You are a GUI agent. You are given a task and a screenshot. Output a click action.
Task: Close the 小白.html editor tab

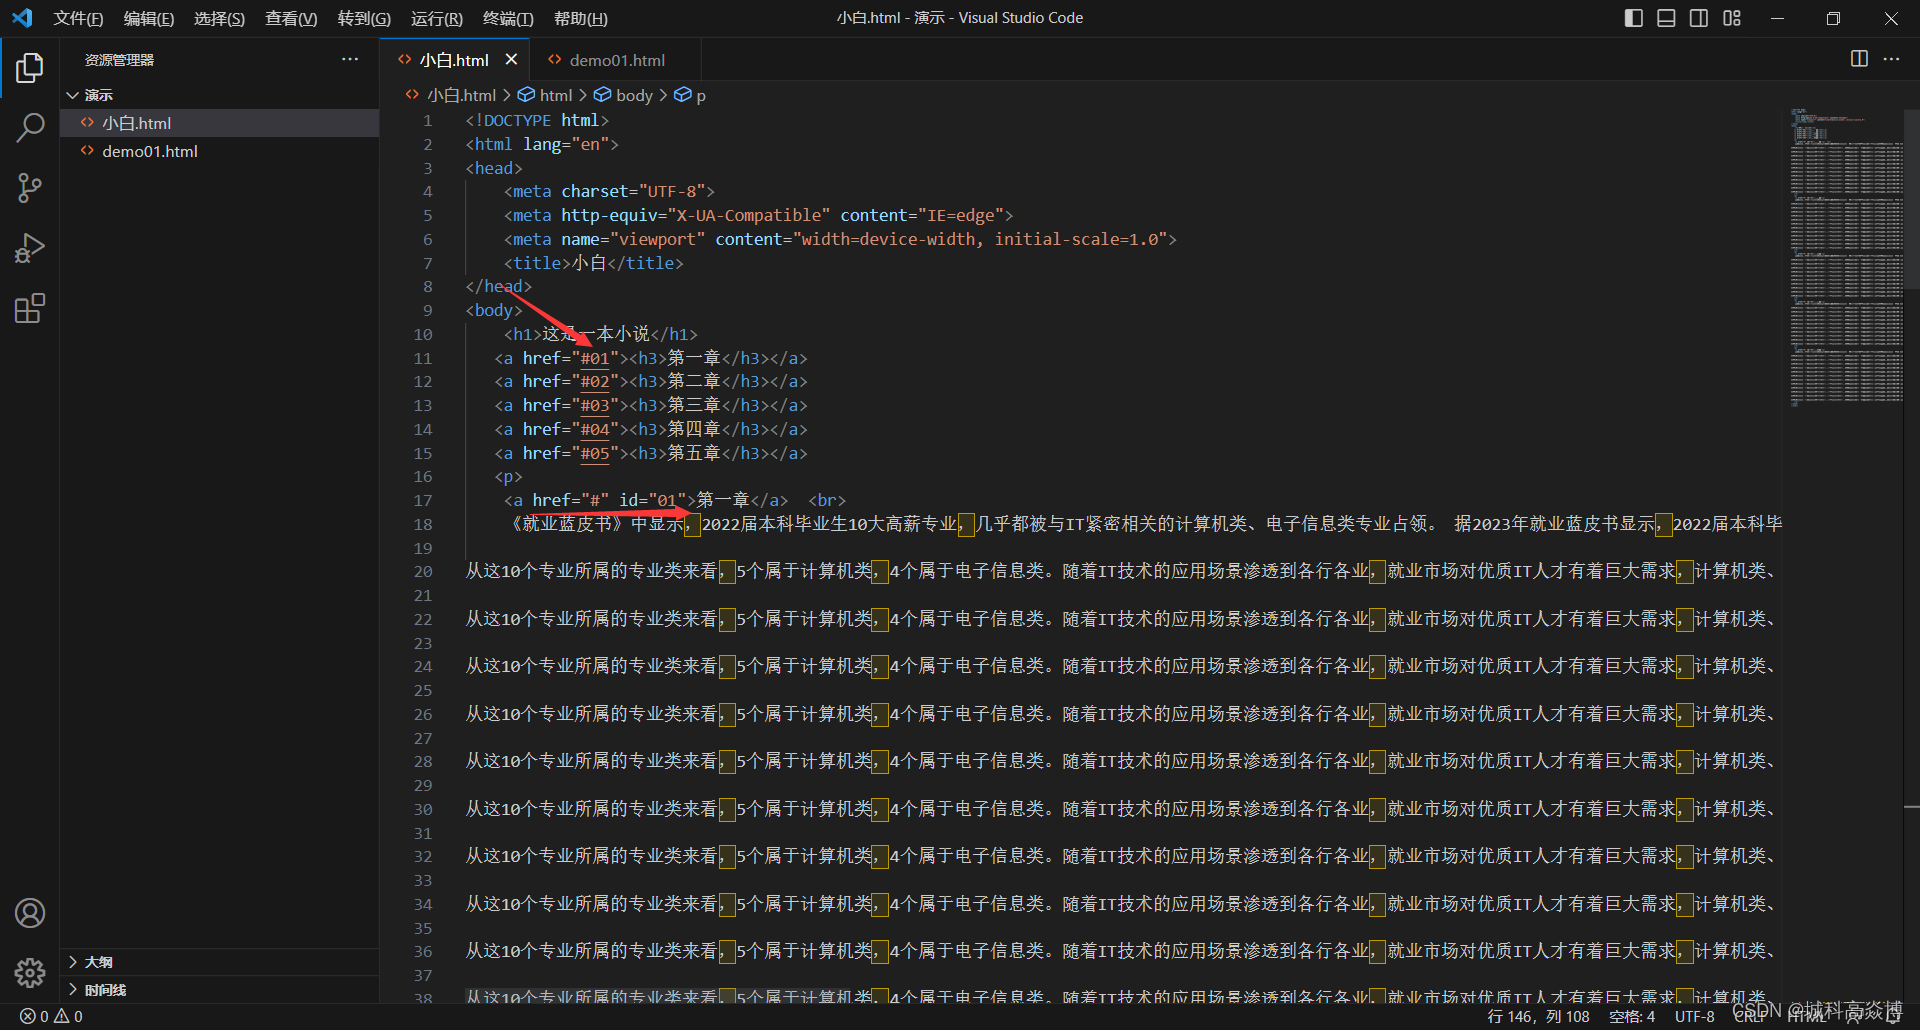[511, 59]
